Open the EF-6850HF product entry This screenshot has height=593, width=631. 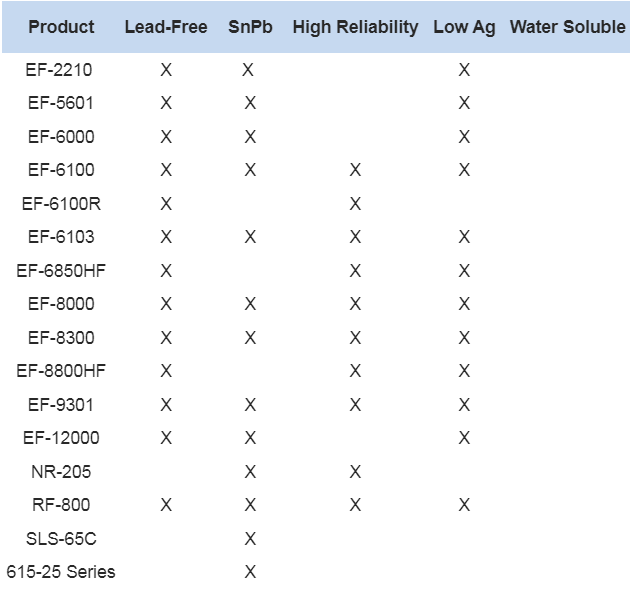pos(61,270)
